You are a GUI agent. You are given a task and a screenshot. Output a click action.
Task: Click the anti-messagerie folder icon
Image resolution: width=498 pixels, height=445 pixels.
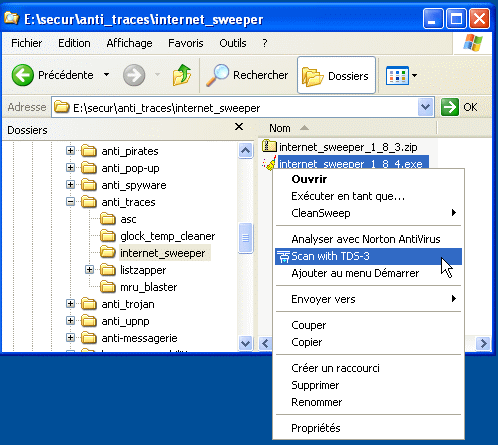(x=89, y=338)
